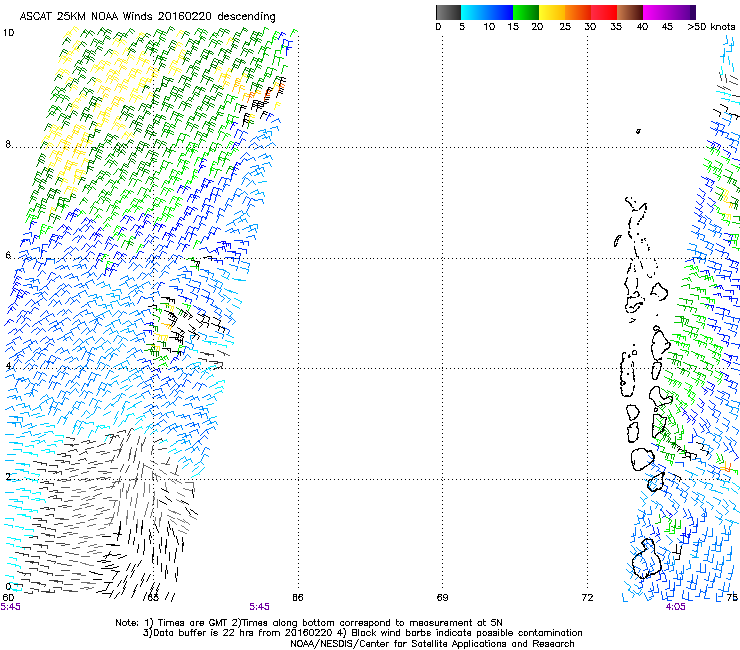740x650 pixels.
Task: Click the '0' value under the color bar
Action: [438, 27]
